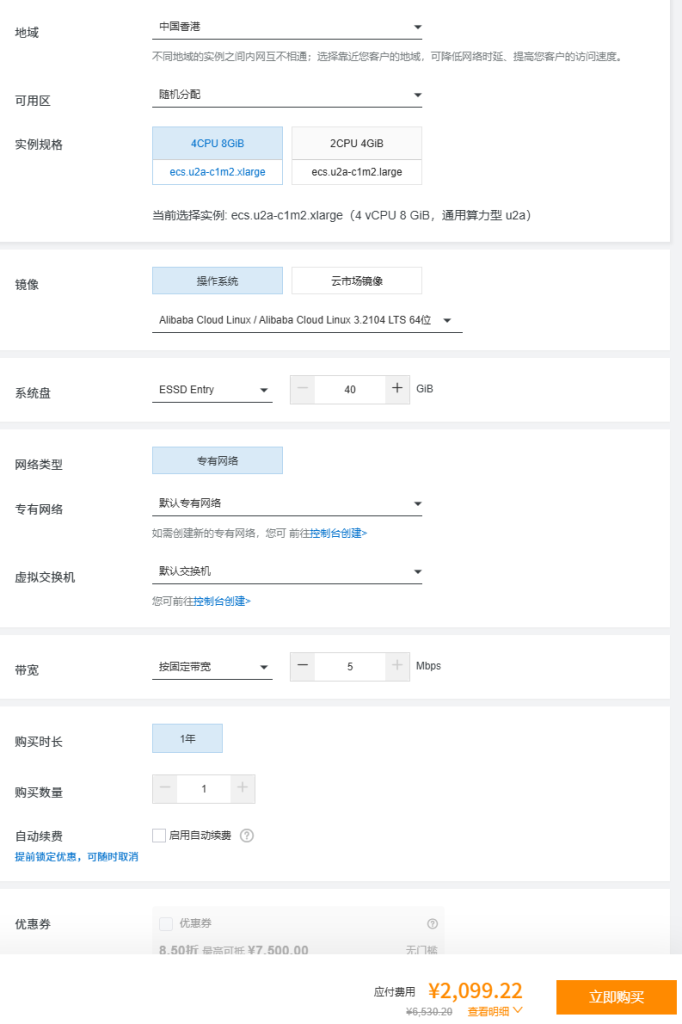Increase bandwidth with the plus button

397,666
